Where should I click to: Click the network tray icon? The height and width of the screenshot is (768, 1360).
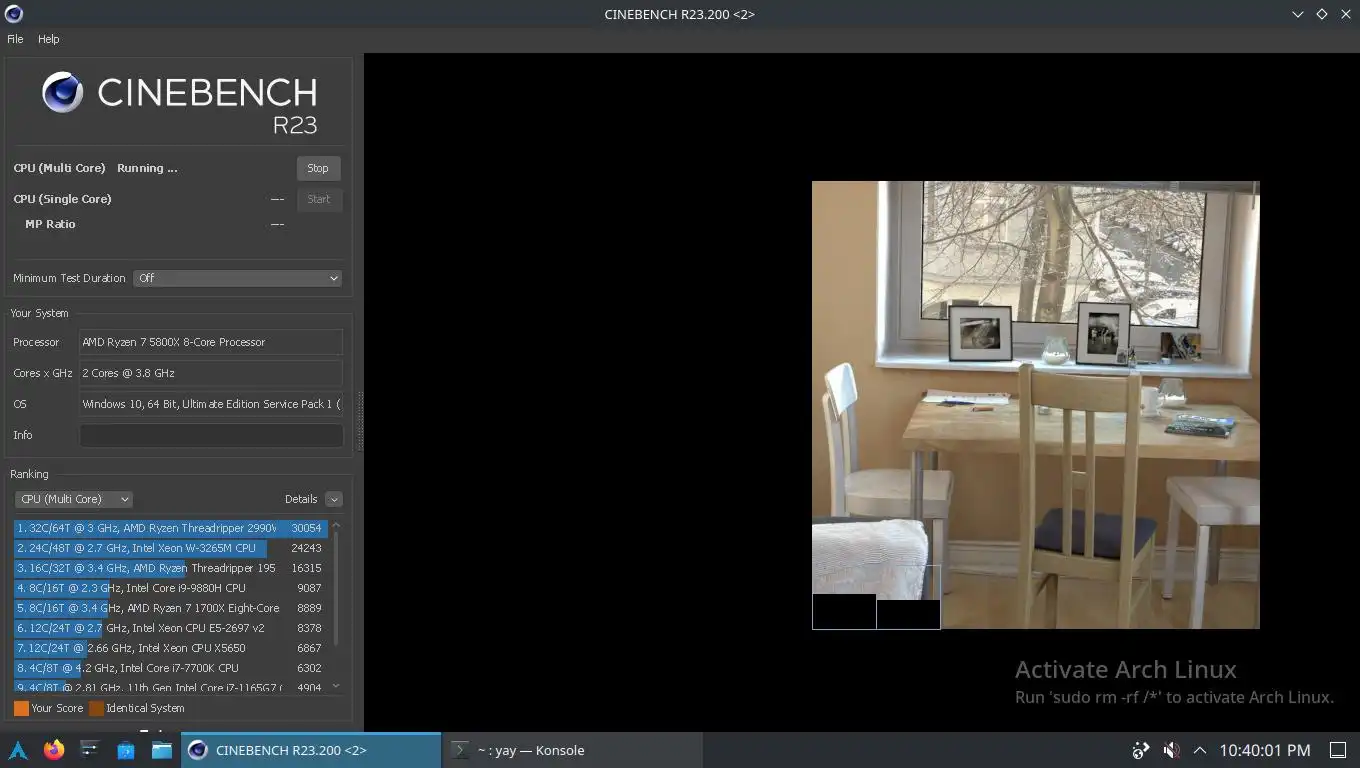click(x=1141, y=750)
